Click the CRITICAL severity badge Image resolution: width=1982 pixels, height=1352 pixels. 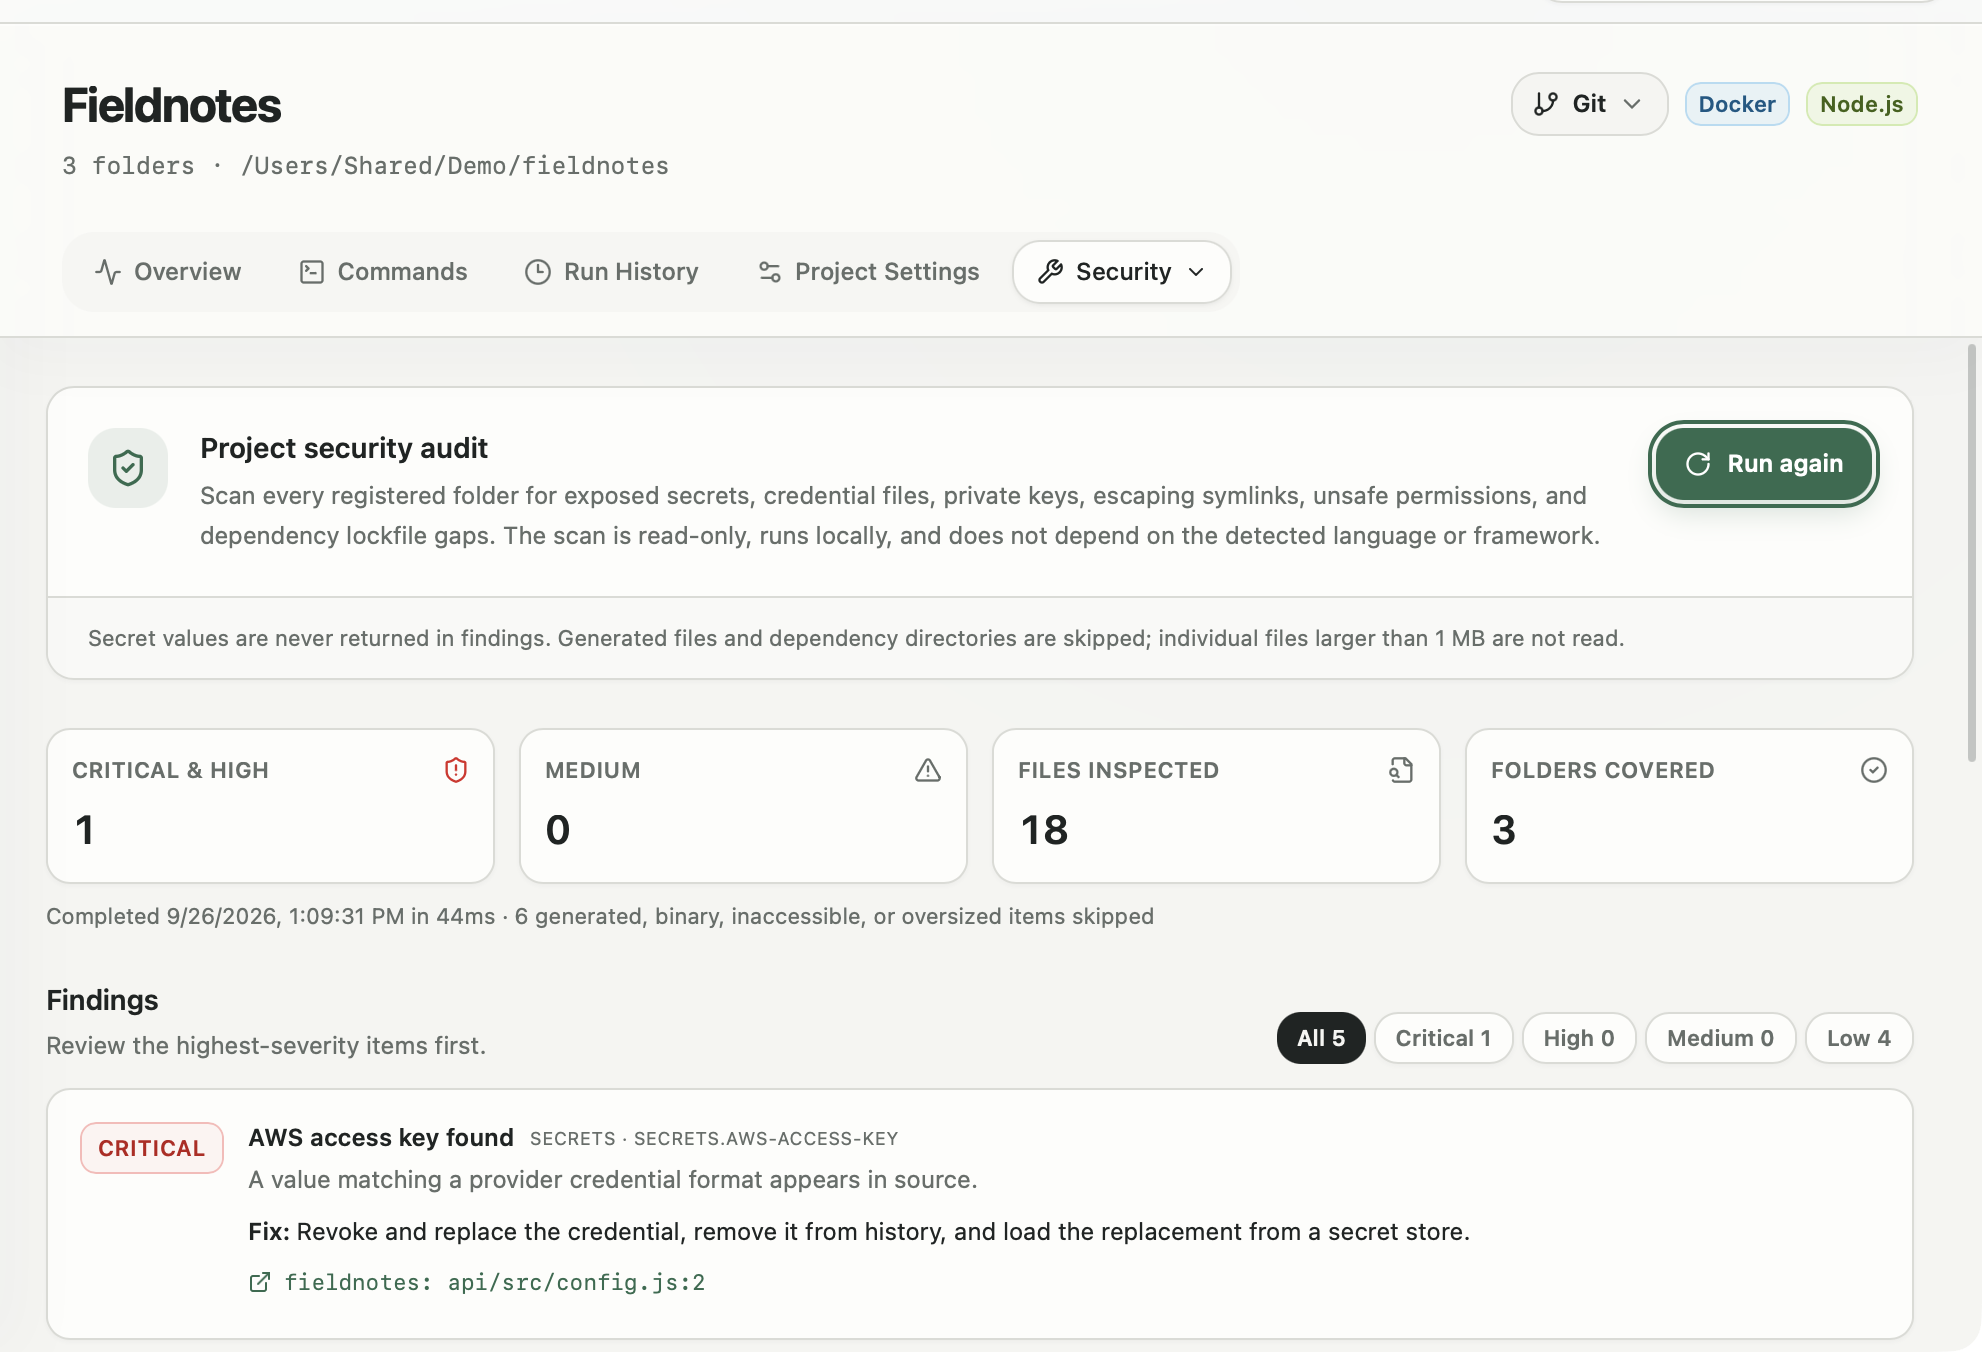click(x=151, y=1148)
